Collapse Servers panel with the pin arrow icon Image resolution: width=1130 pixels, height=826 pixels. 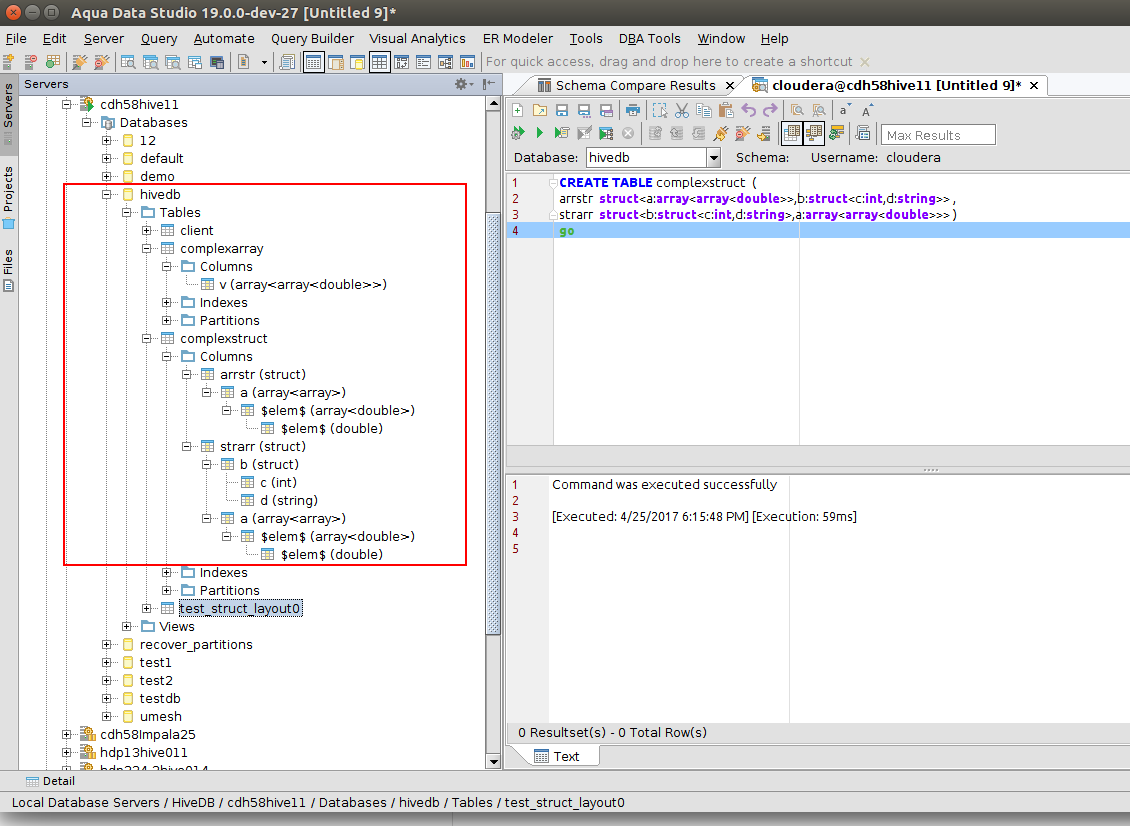489,84
